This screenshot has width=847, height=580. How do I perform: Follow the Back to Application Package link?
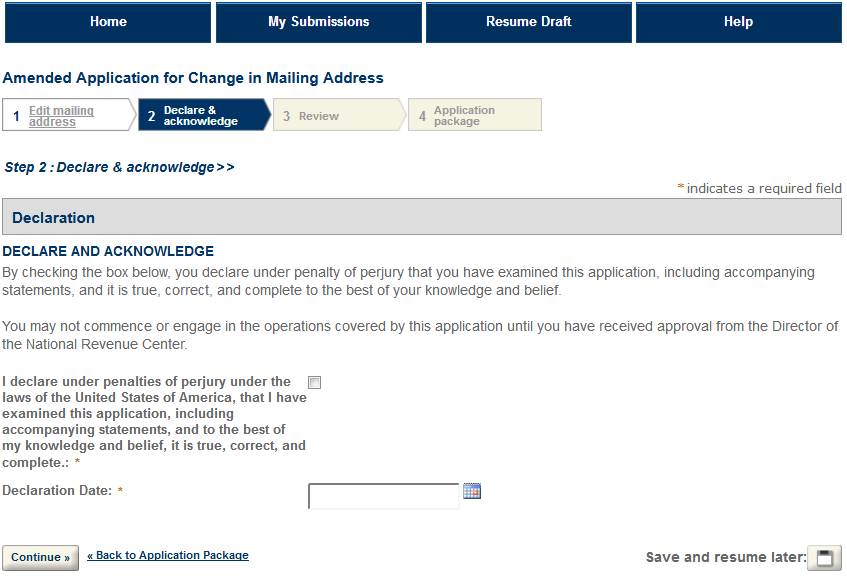(168, 555)
